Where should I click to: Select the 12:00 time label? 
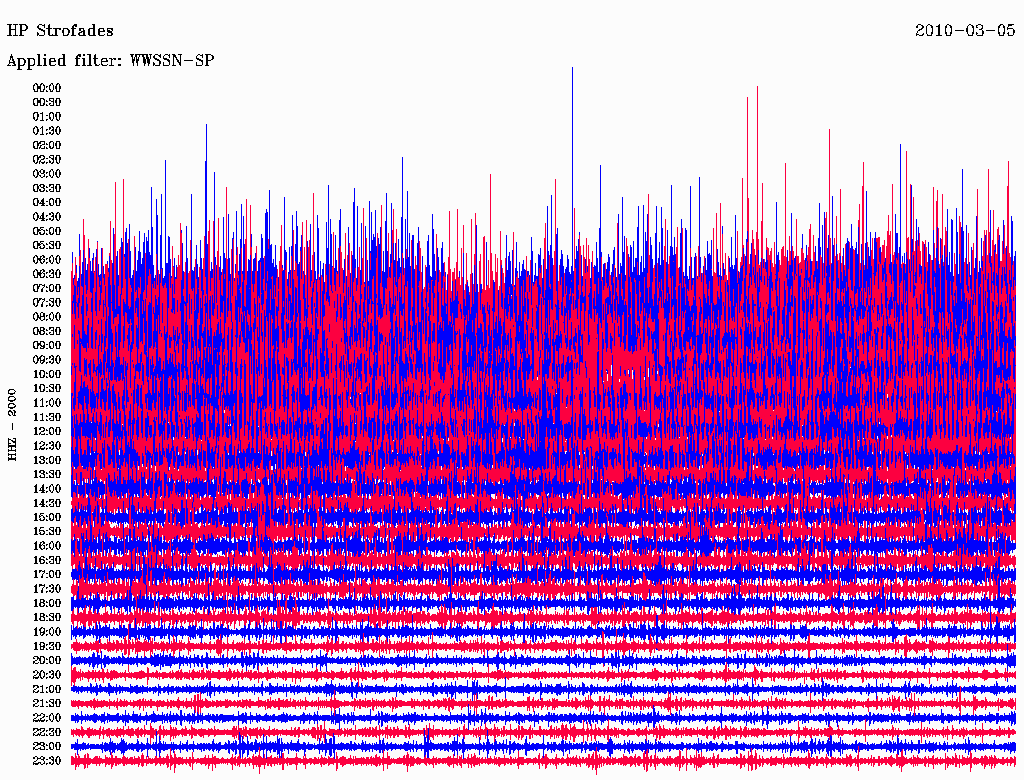[x=47, y=432]
